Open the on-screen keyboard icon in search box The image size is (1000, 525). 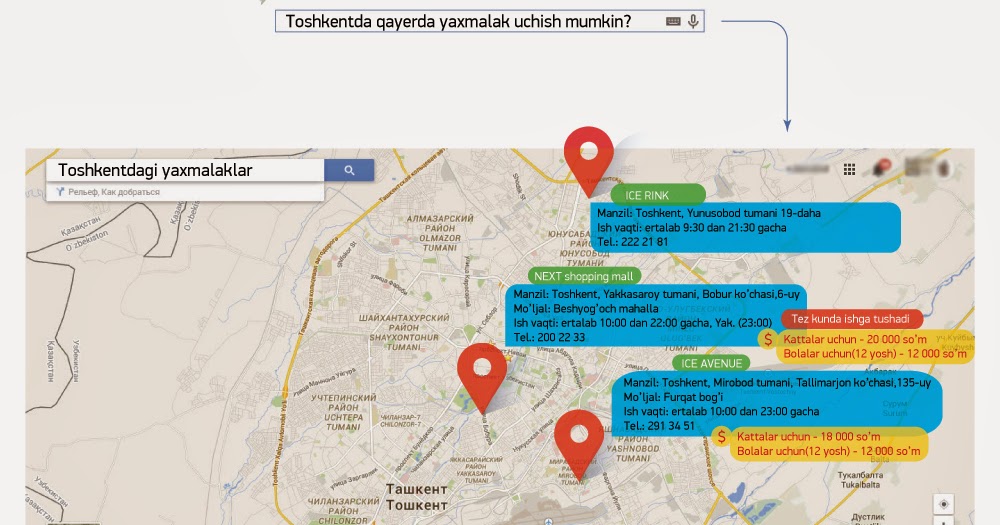tap(673, 21)
